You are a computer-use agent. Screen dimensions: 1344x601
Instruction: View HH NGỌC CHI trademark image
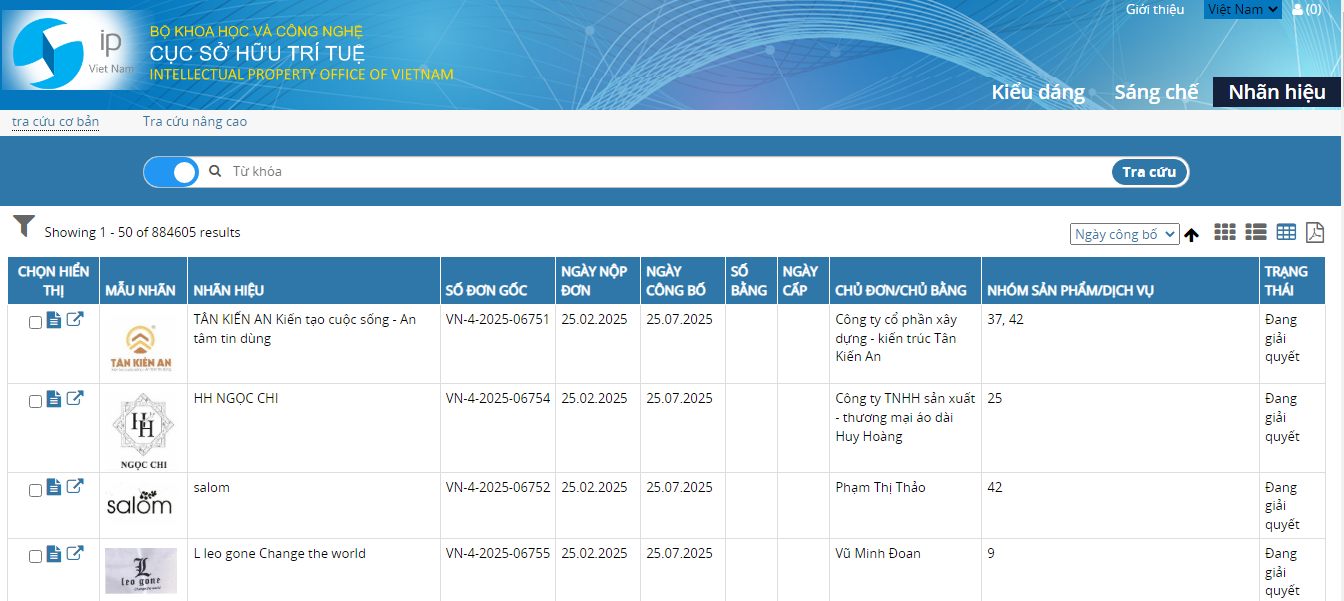point(144,430)
